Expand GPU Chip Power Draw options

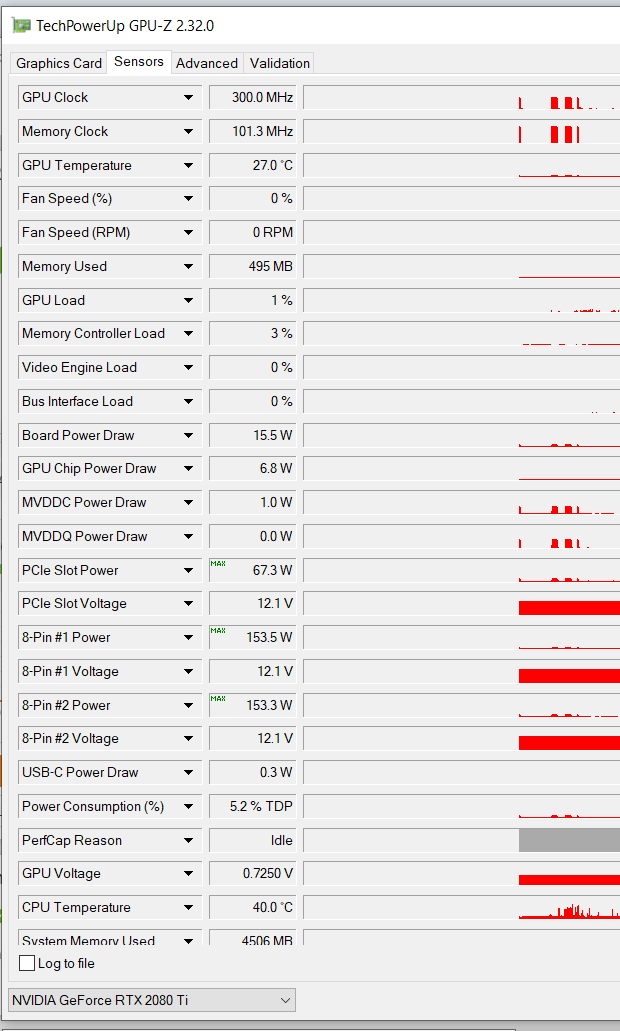(x=188, y=469)
